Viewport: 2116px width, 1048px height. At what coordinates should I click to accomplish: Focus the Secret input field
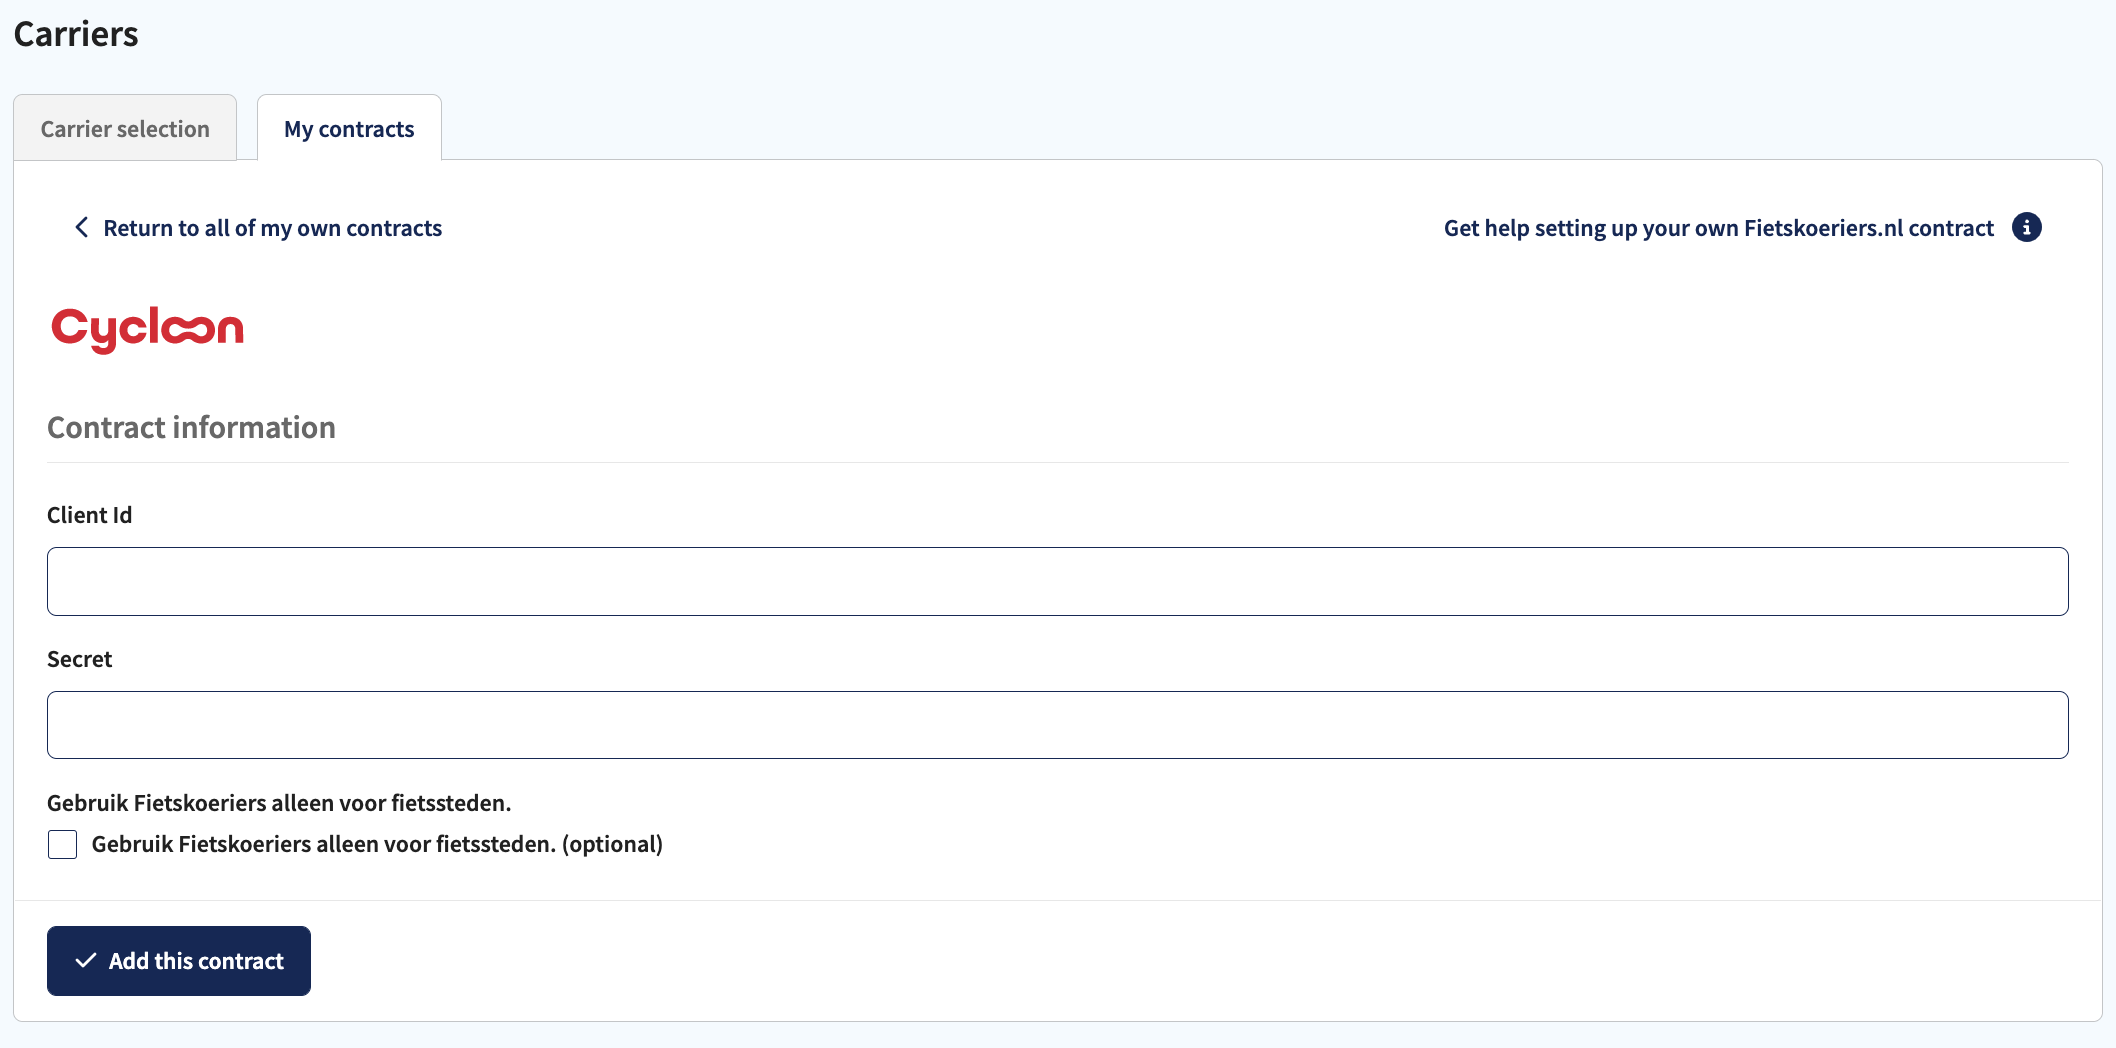[1057, 725]
